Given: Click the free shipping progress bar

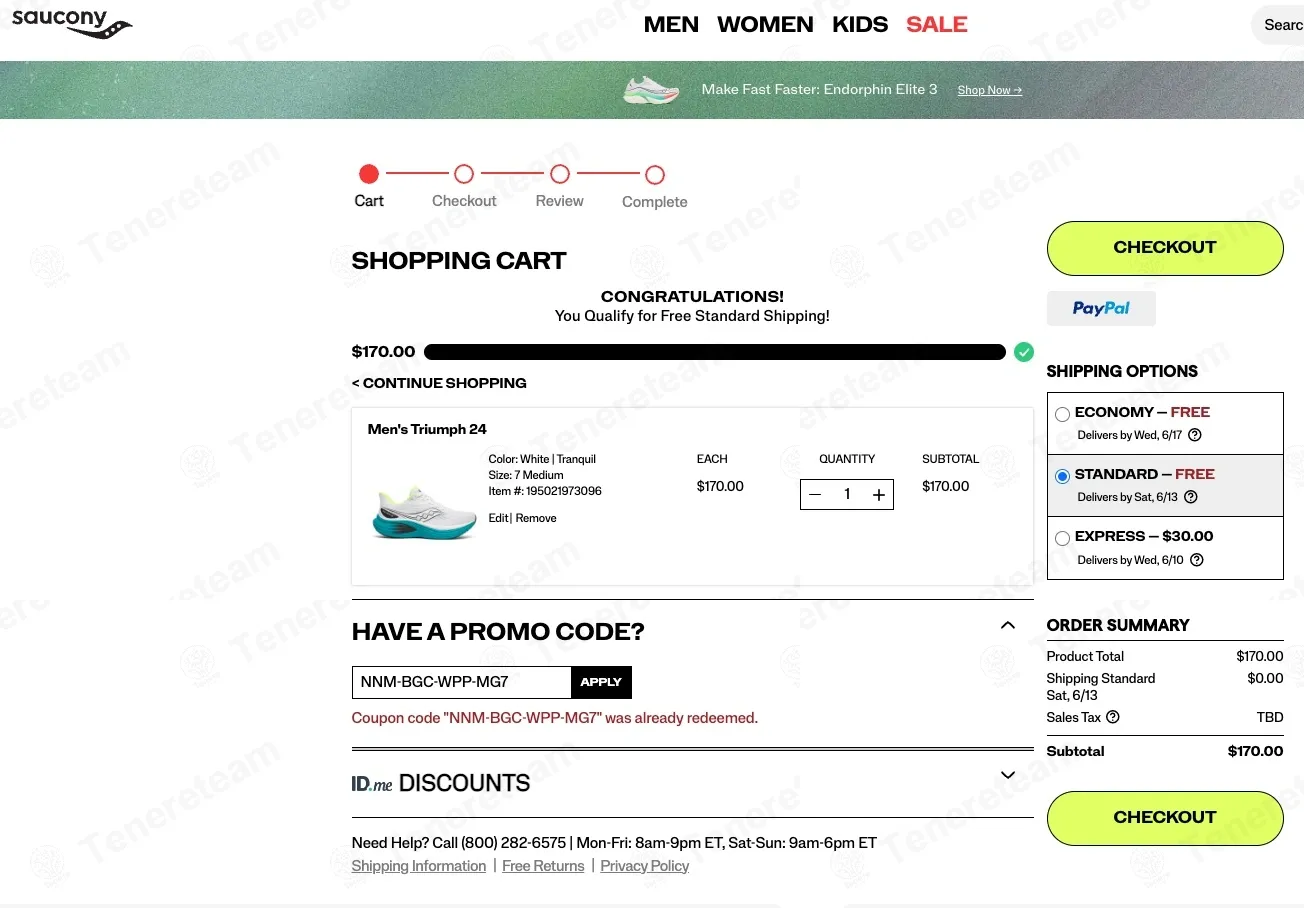Looking at the screenshot, I should [715, 352].
